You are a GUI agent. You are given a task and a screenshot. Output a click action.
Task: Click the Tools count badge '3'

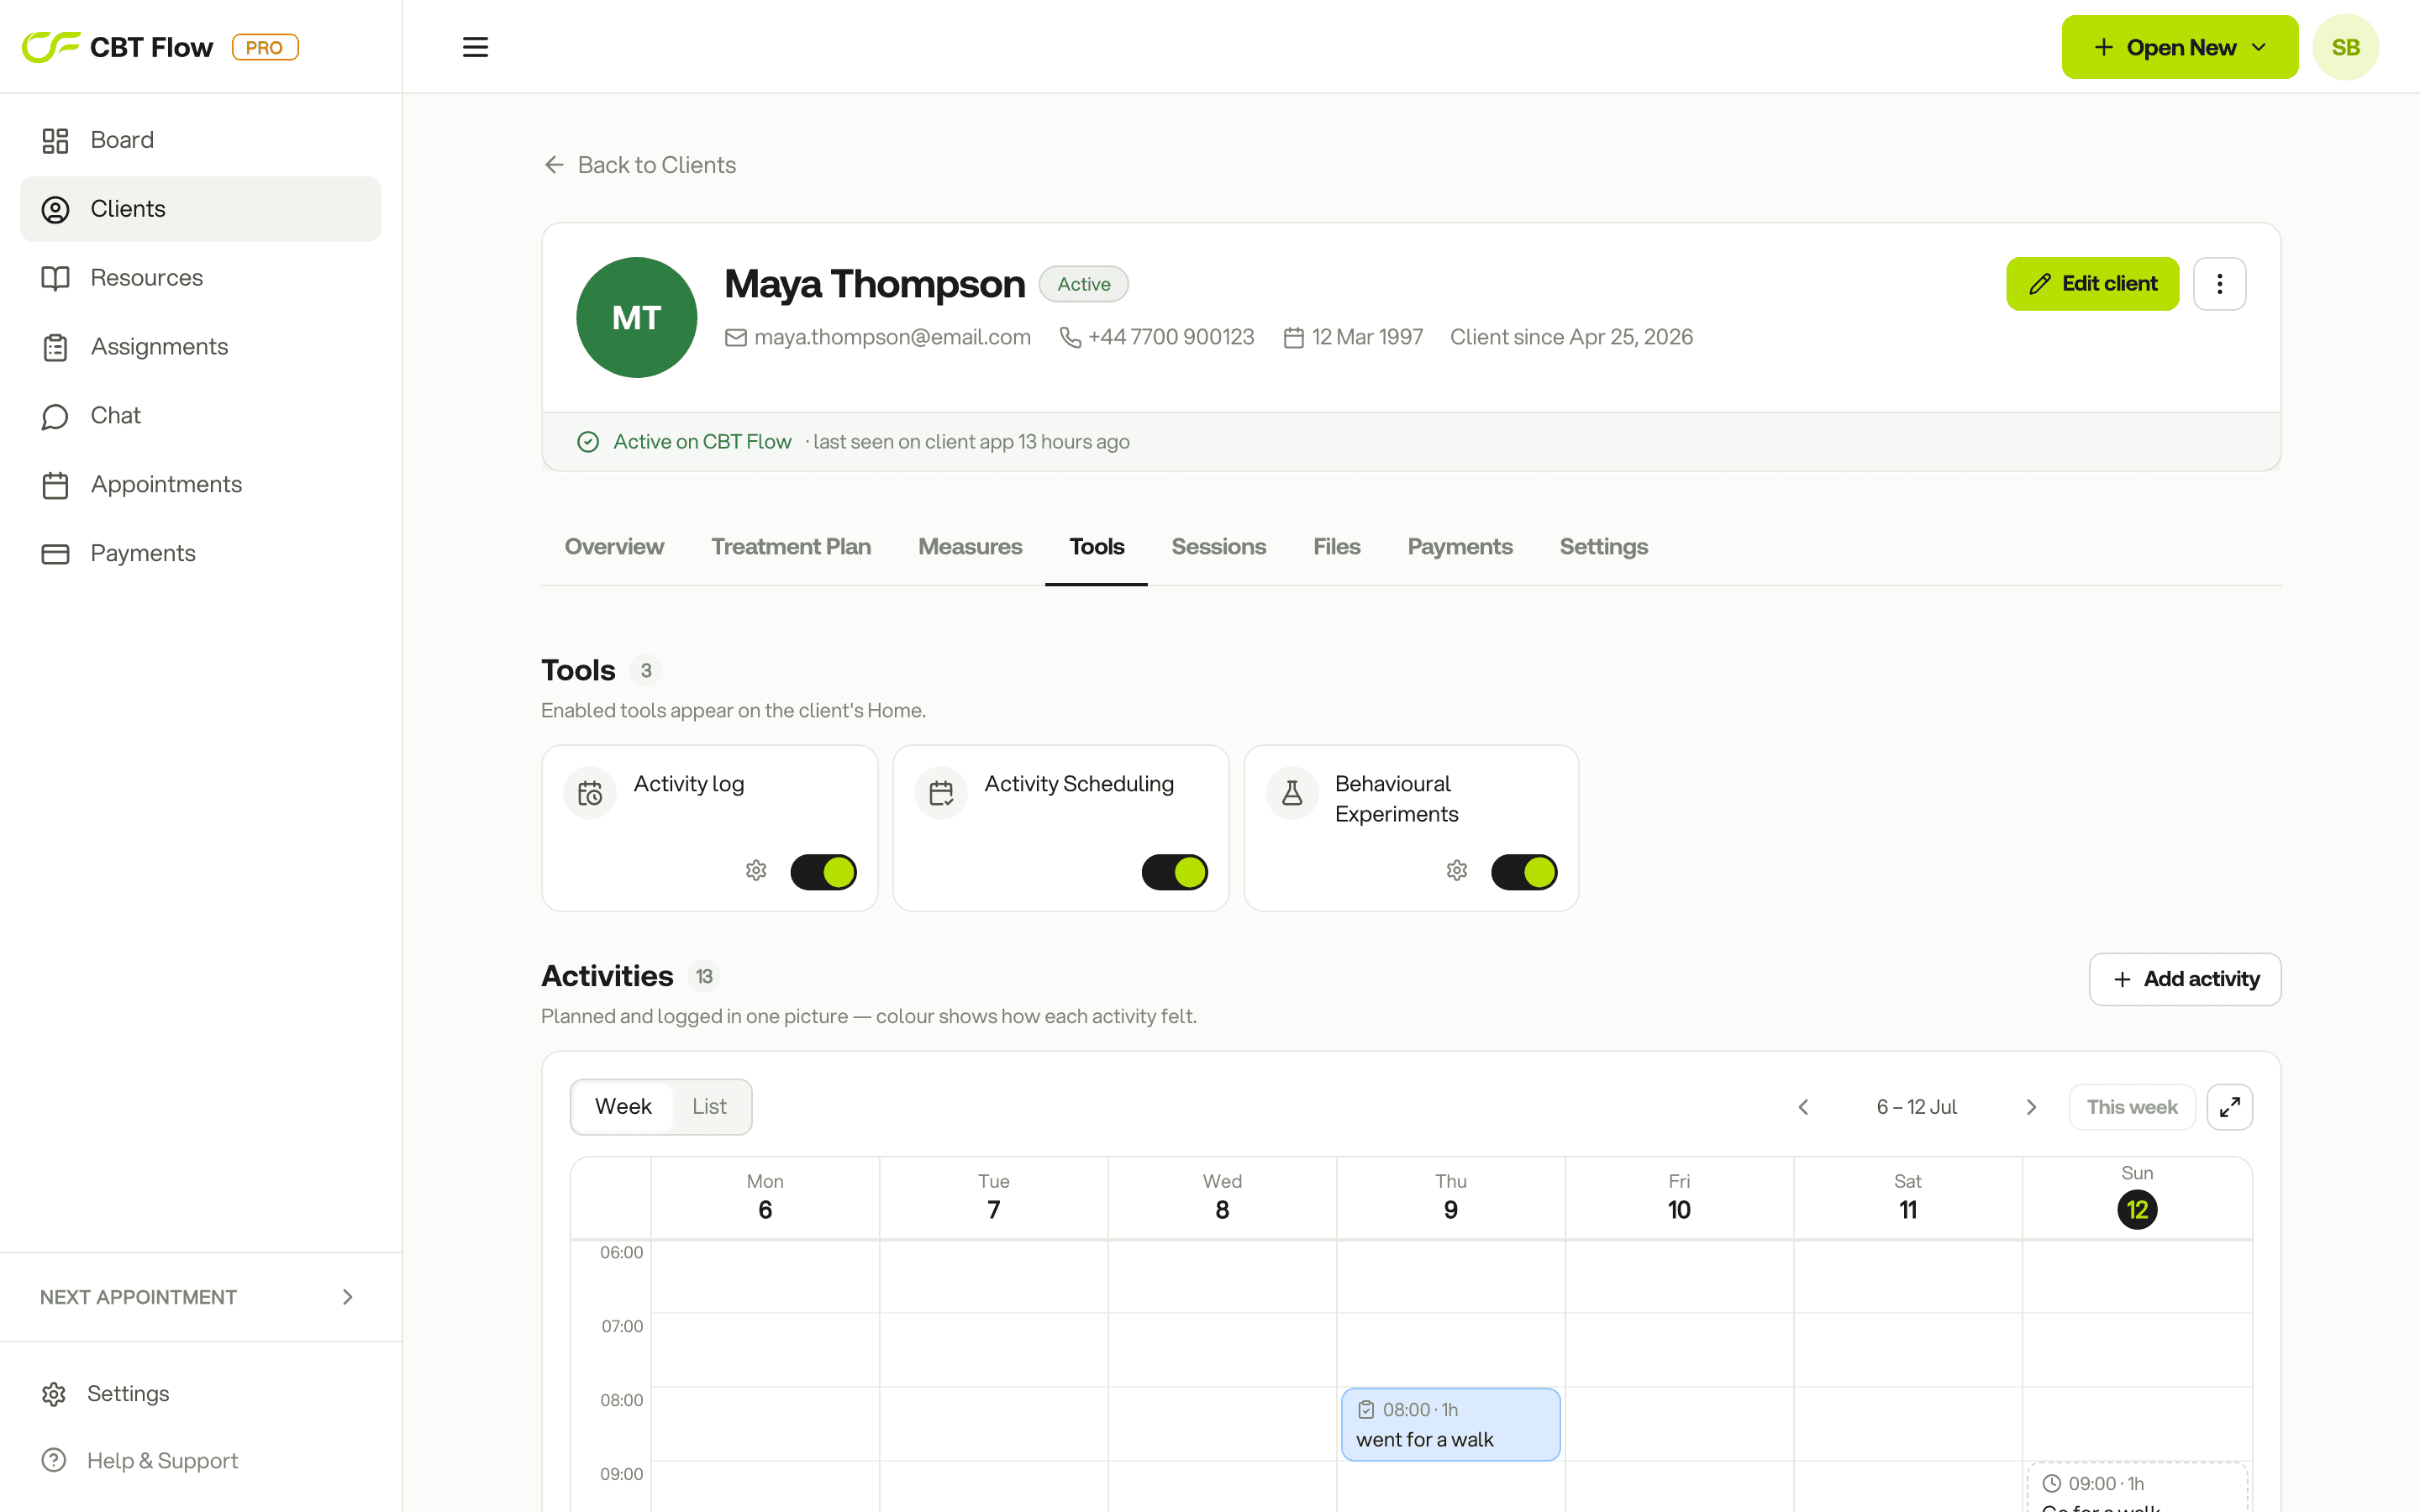point(646,670)
